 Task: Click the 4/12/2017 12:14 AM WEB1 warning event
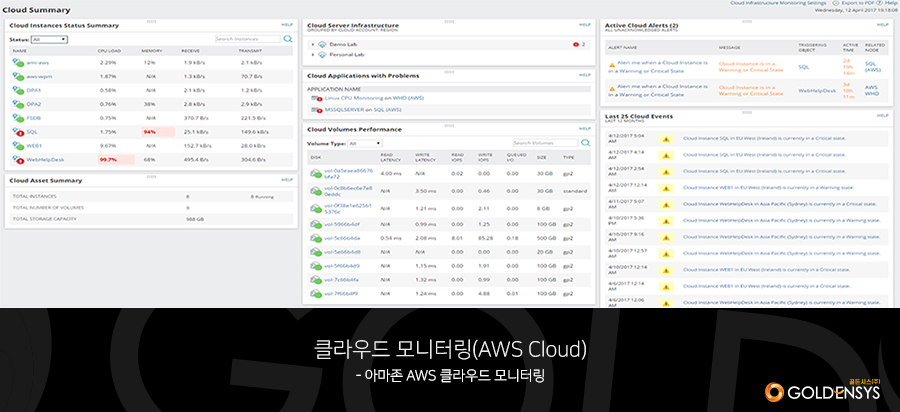[769, 187]
